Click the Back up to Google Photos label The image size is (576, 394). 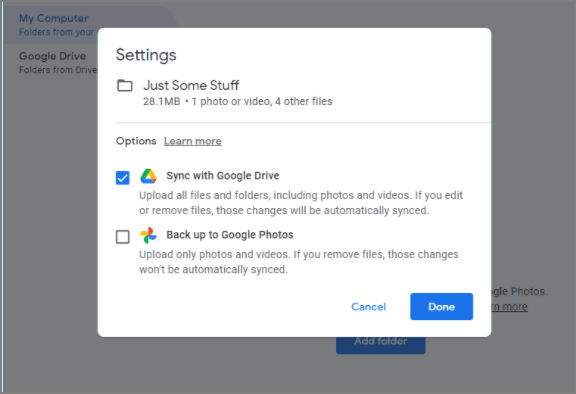click(x=230, y=235)
